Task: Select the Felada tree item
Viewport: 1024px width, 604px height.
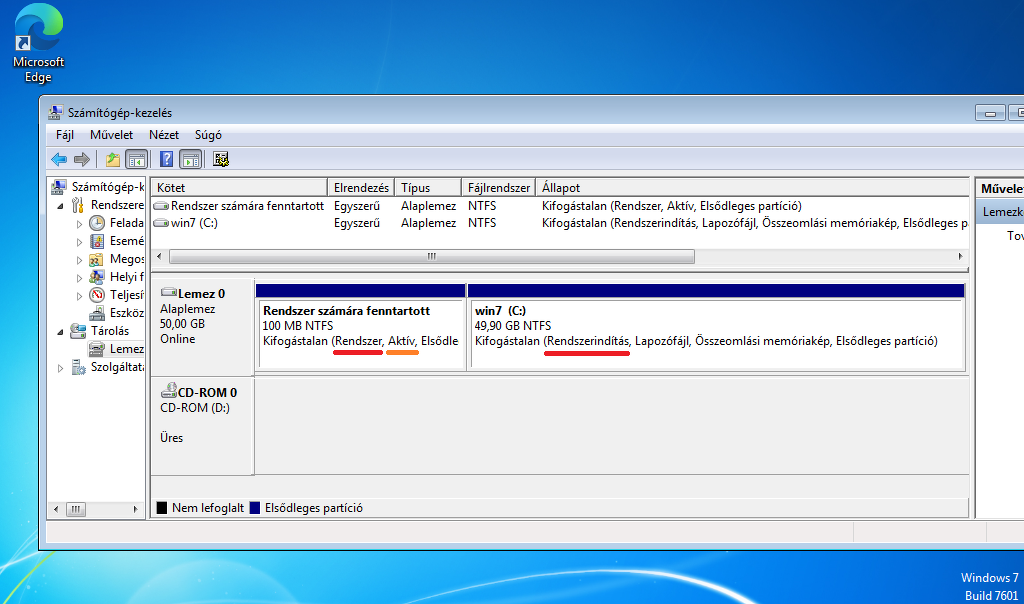Action: coord(126,223)
